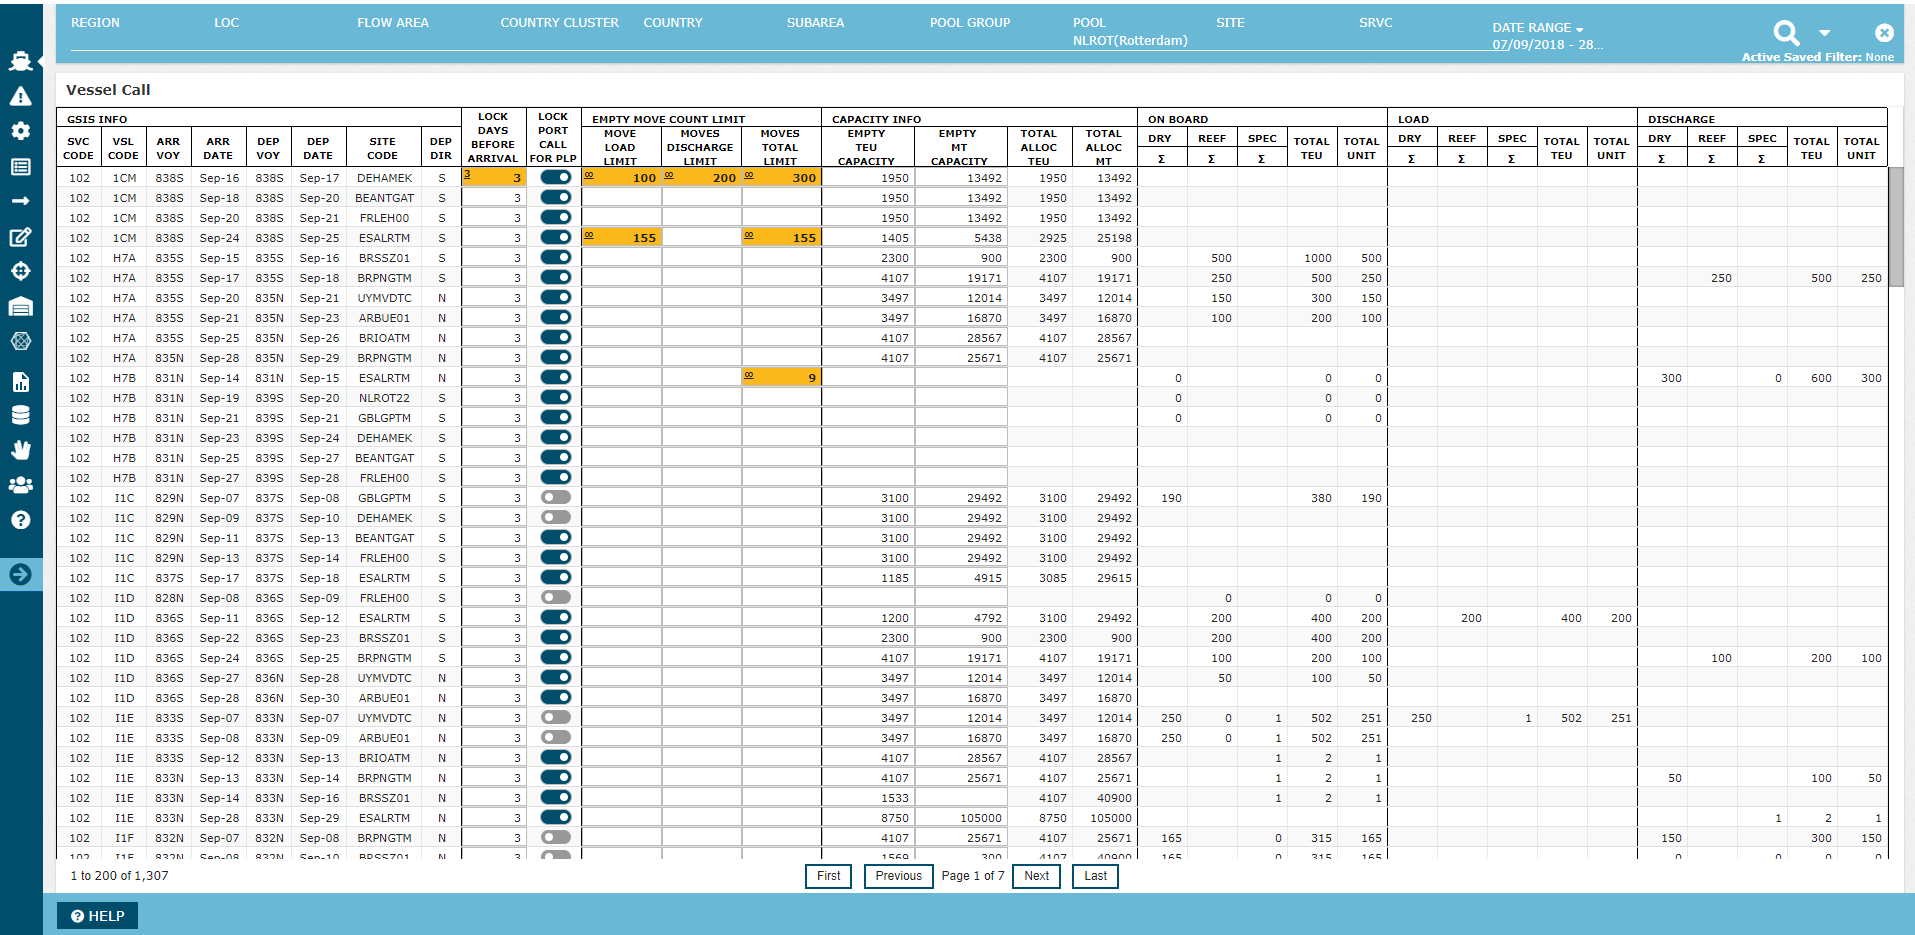Click the HELP button

(x=98, y=916)
